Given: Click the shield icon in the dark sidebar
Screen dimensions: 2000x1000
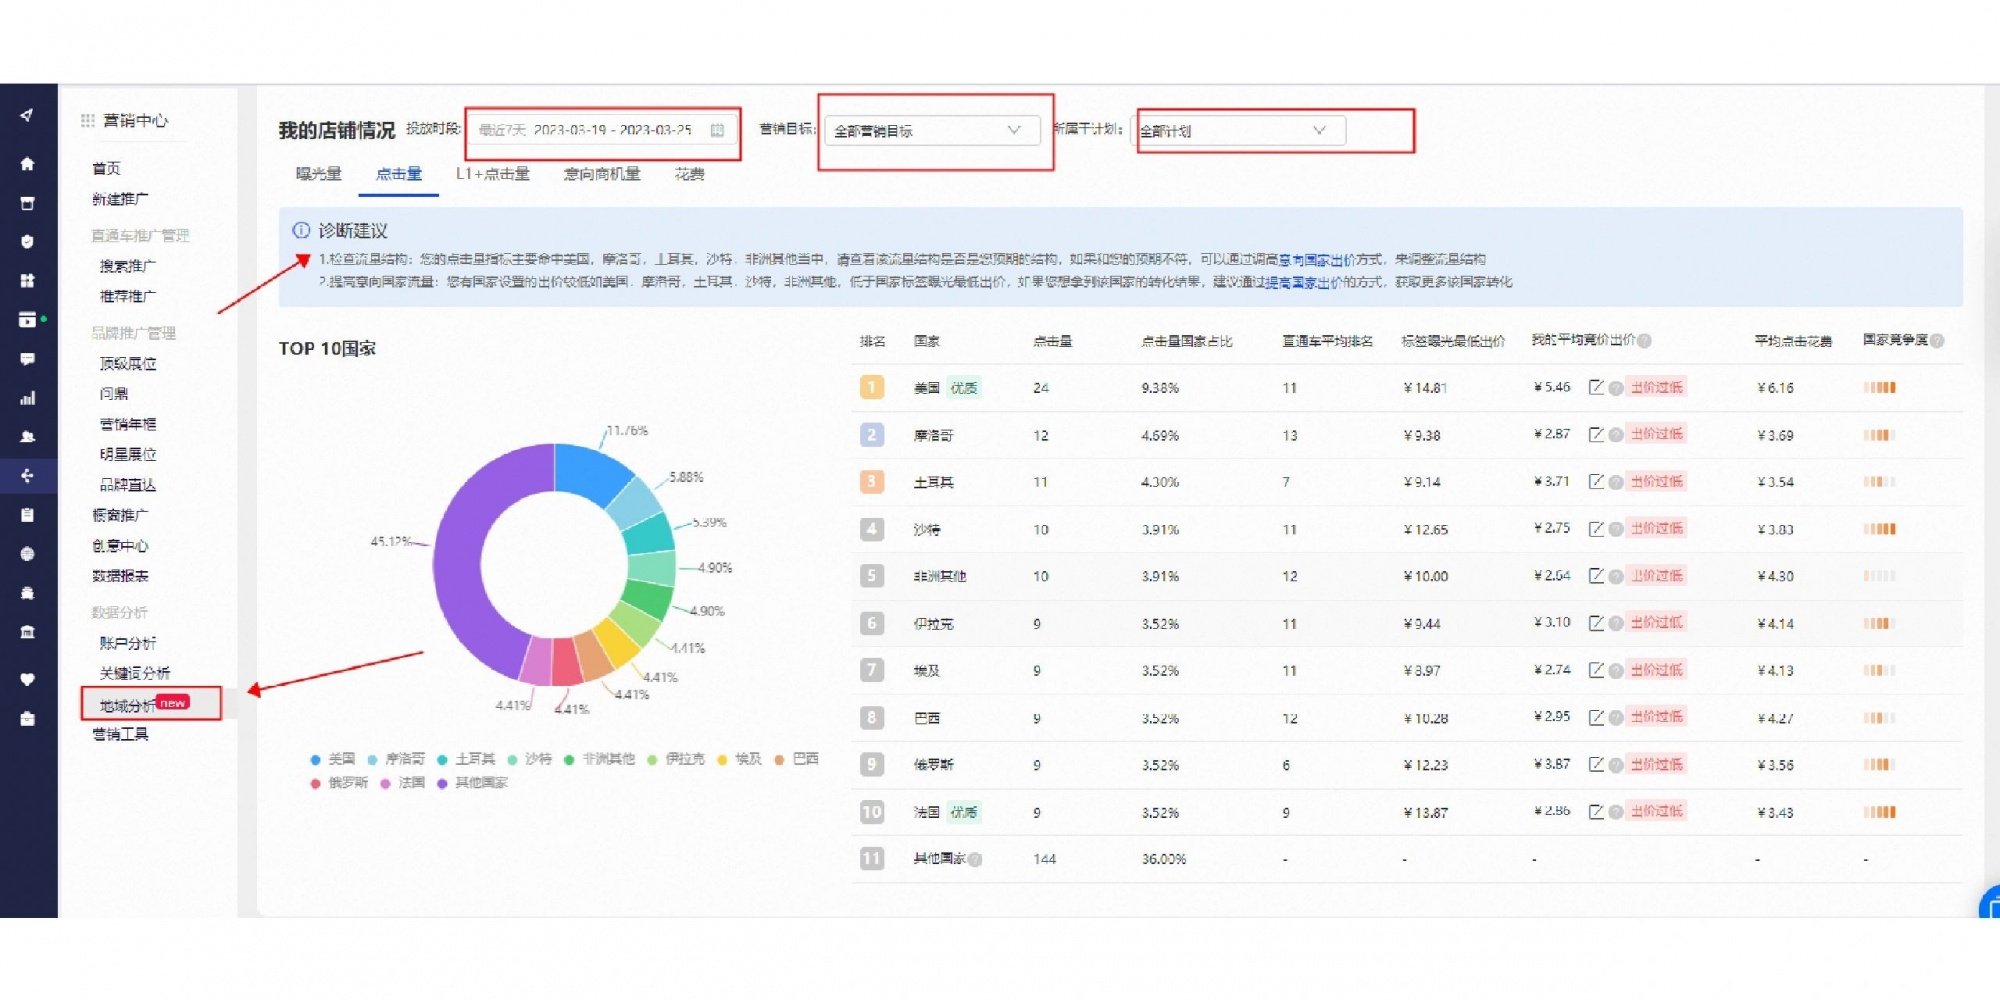Looking at the screenshot, I should coord(27,241).
